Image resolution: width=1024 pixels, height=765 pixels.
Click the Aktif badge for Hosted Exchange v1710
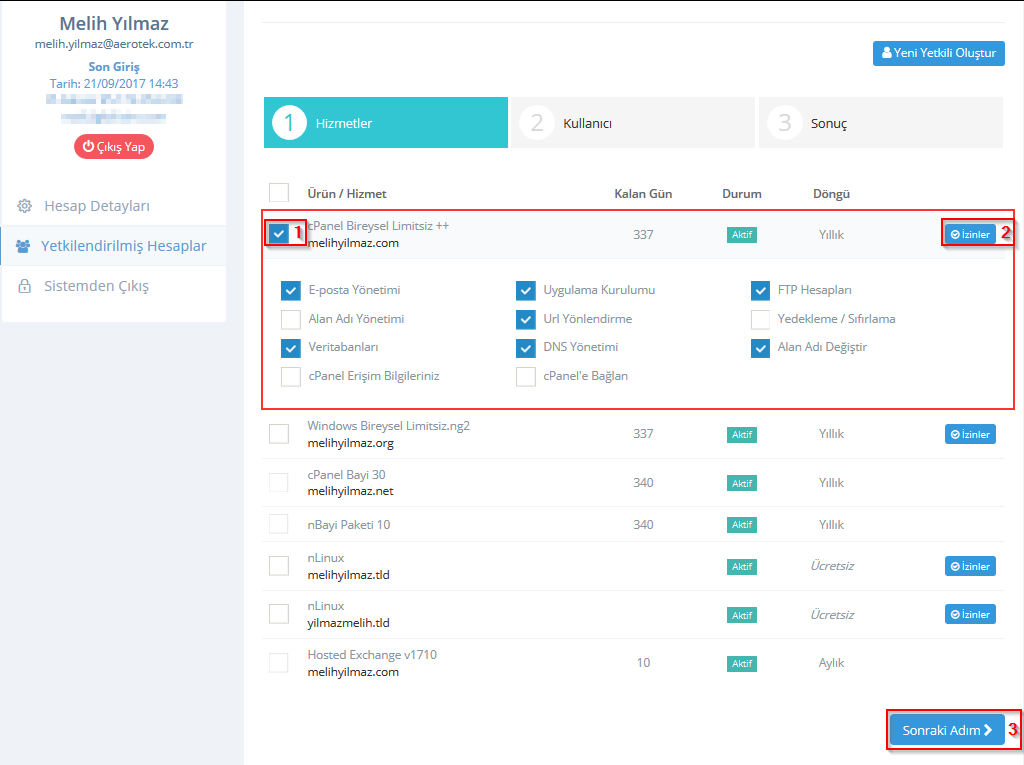(x=742, y=664)
